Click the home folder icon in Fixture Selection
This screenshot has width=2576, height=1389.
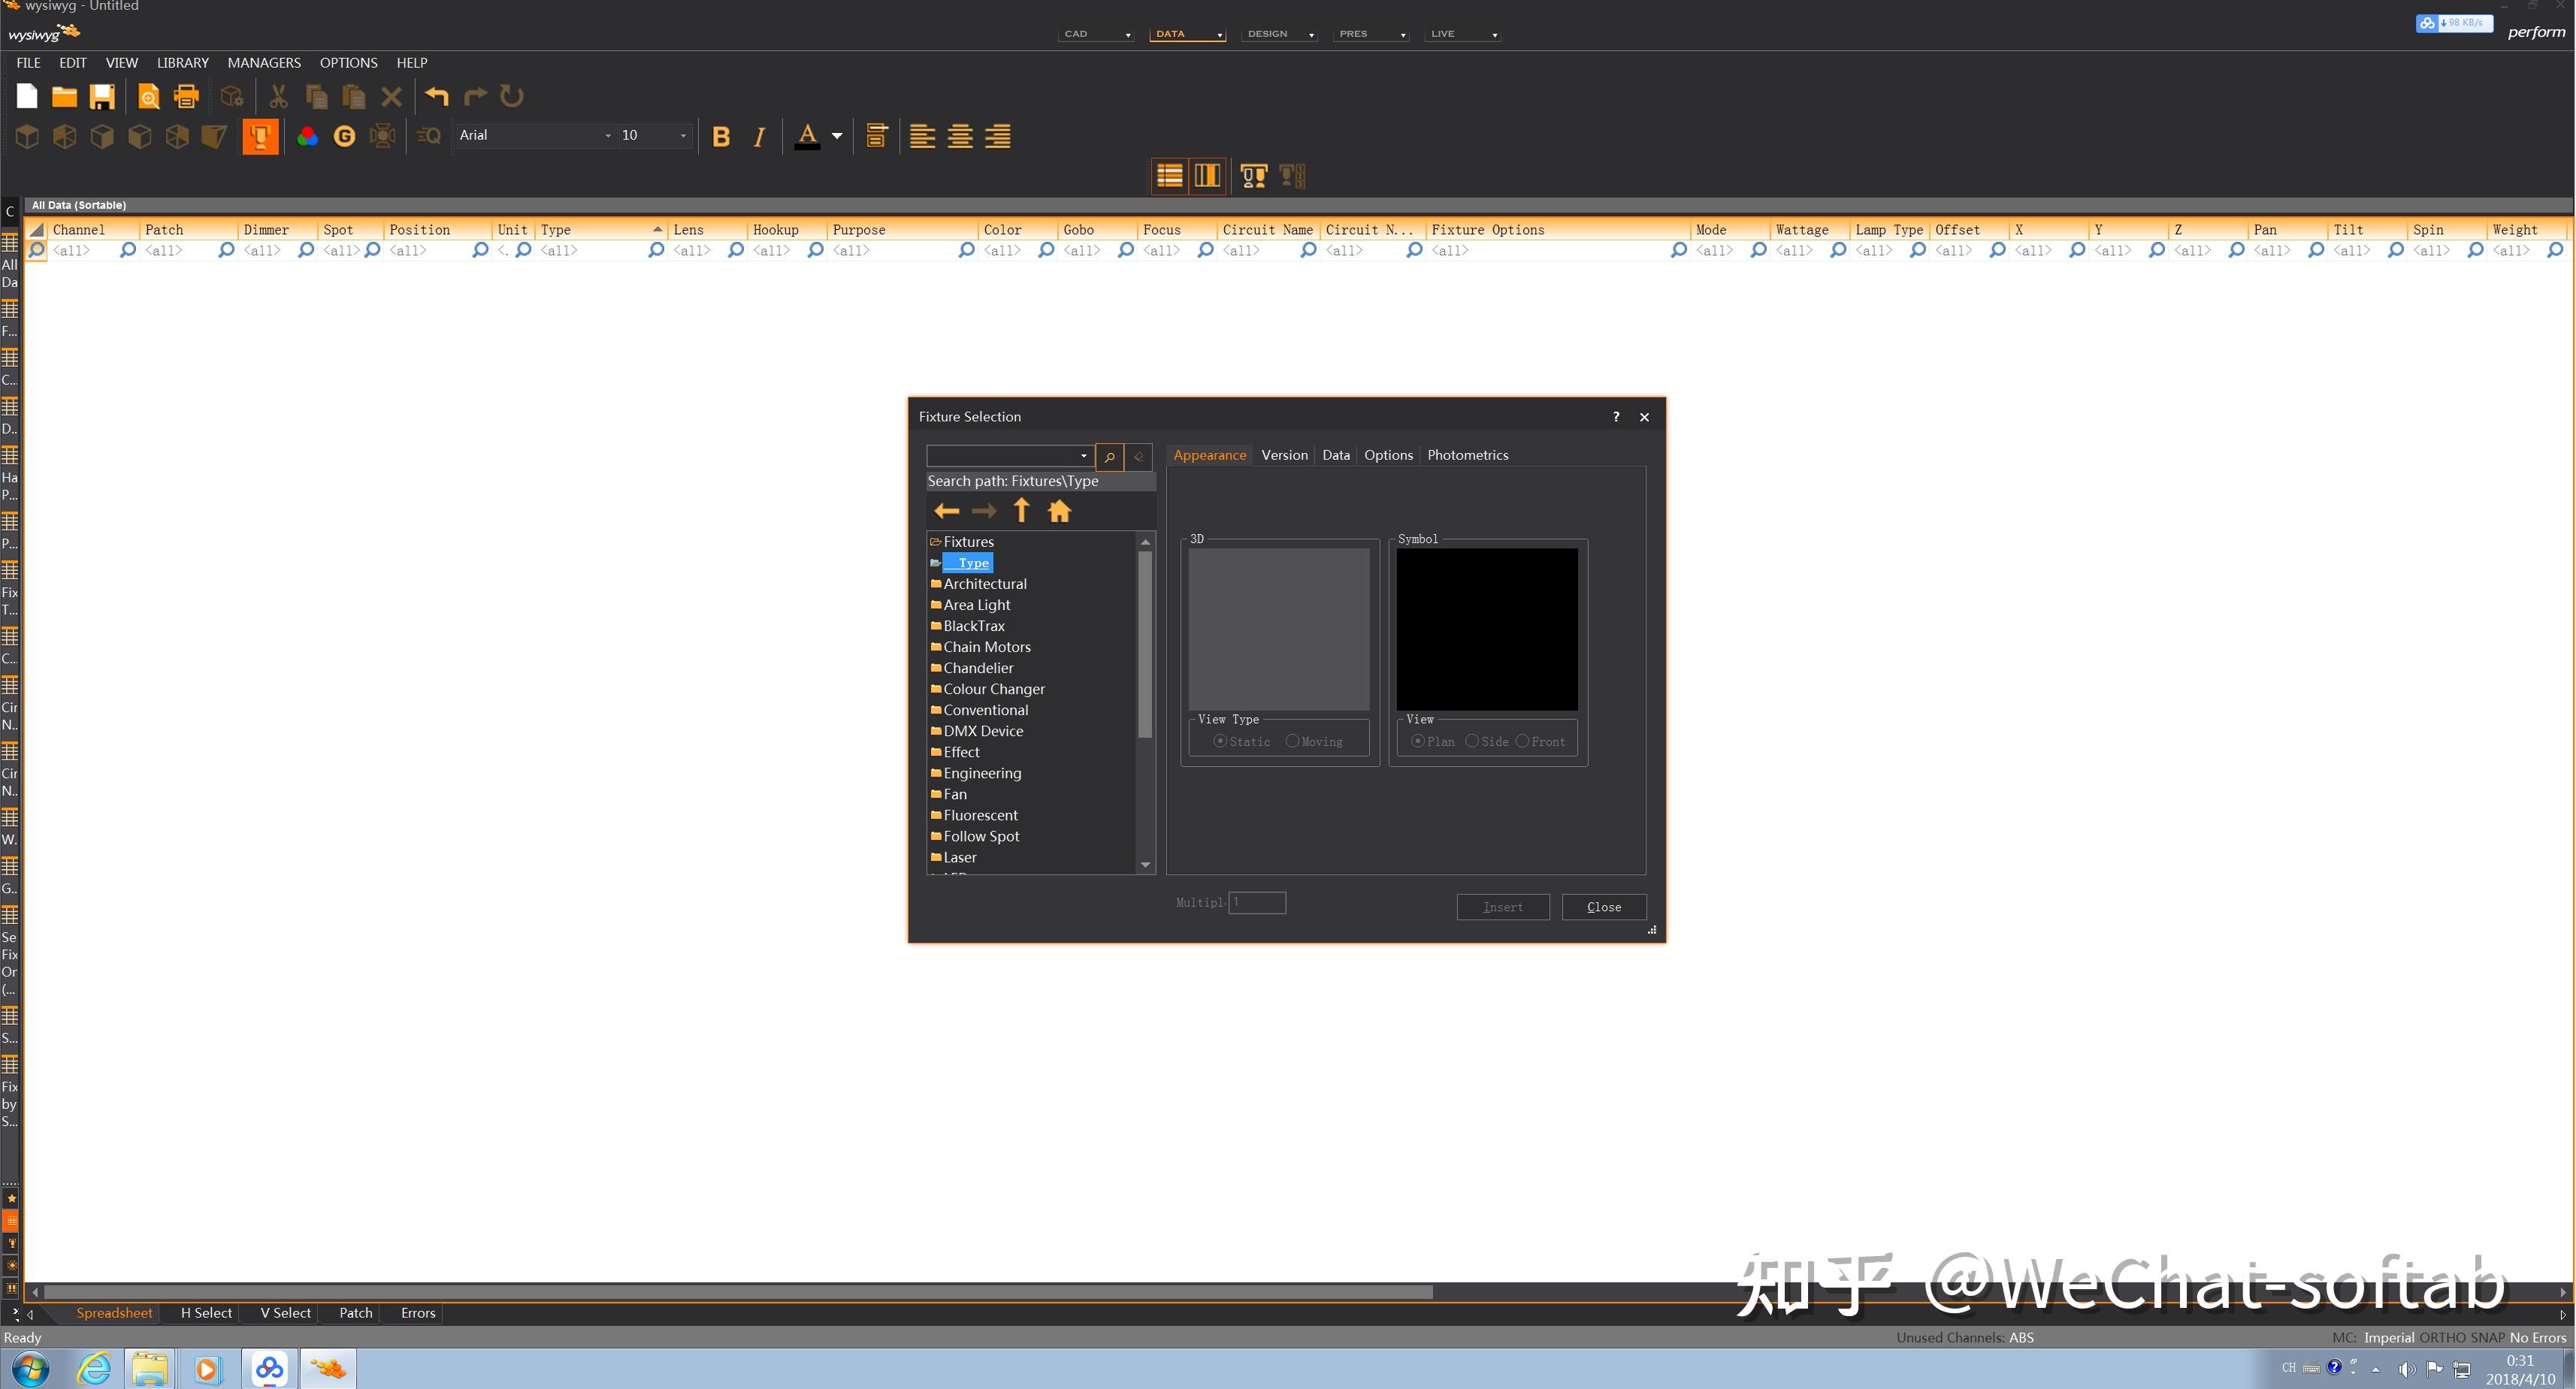pos(1059,511)
